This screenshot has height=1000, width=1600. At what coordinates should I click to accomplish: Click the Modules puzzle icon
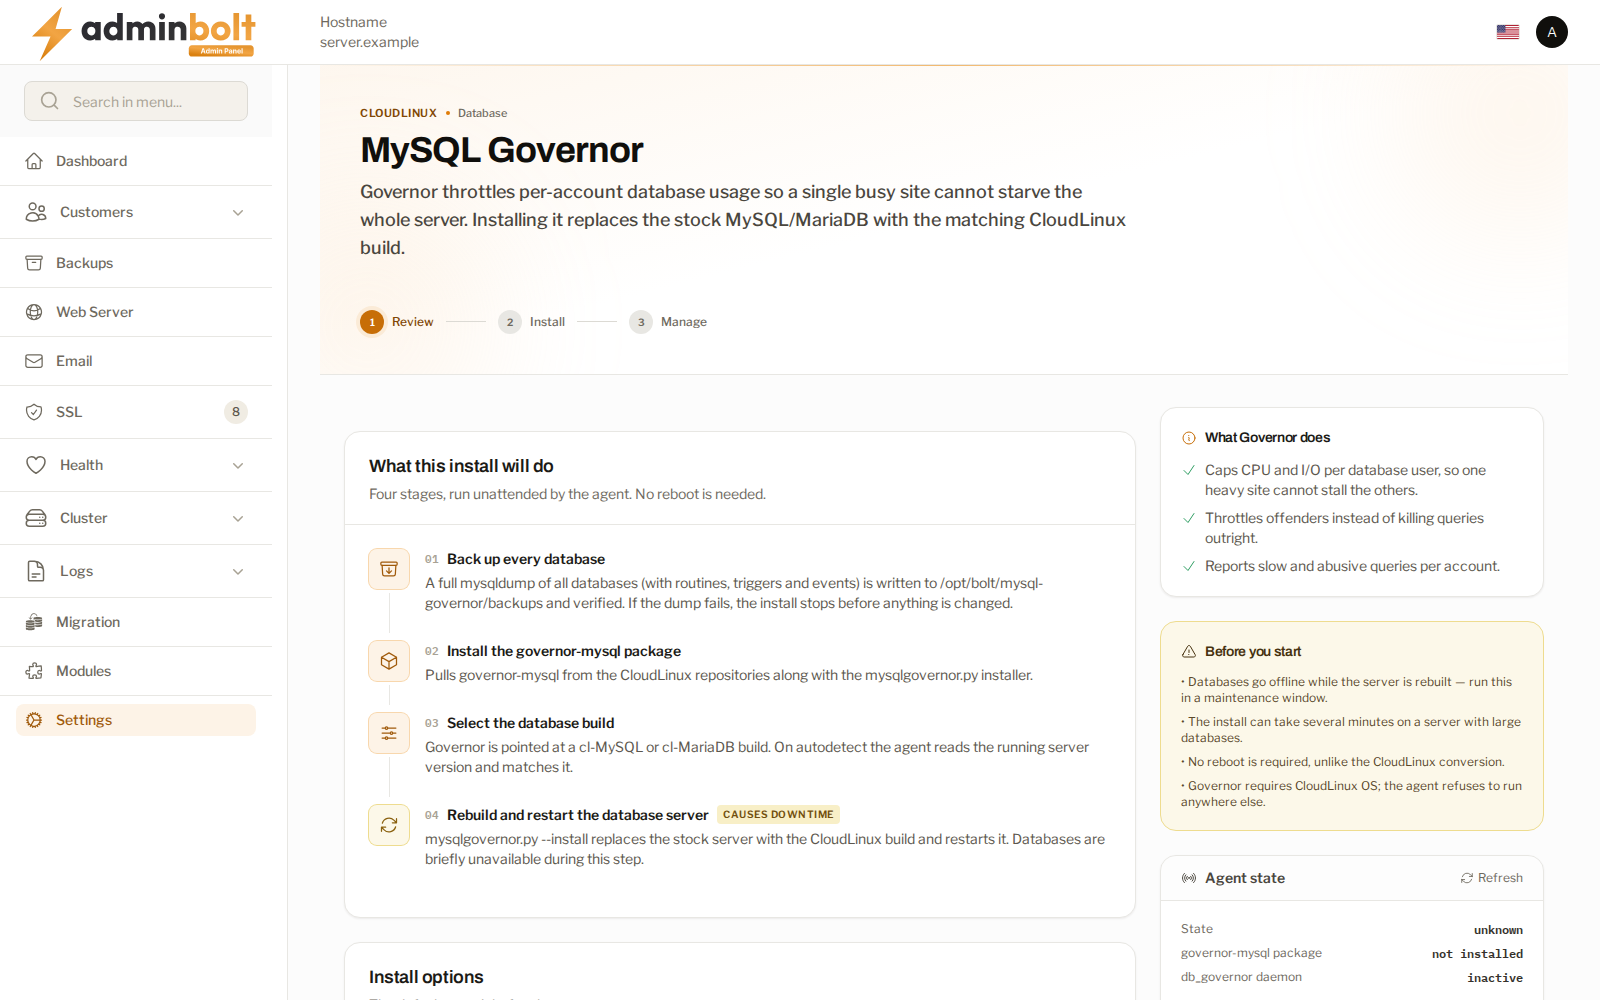[x=34, y=671]
